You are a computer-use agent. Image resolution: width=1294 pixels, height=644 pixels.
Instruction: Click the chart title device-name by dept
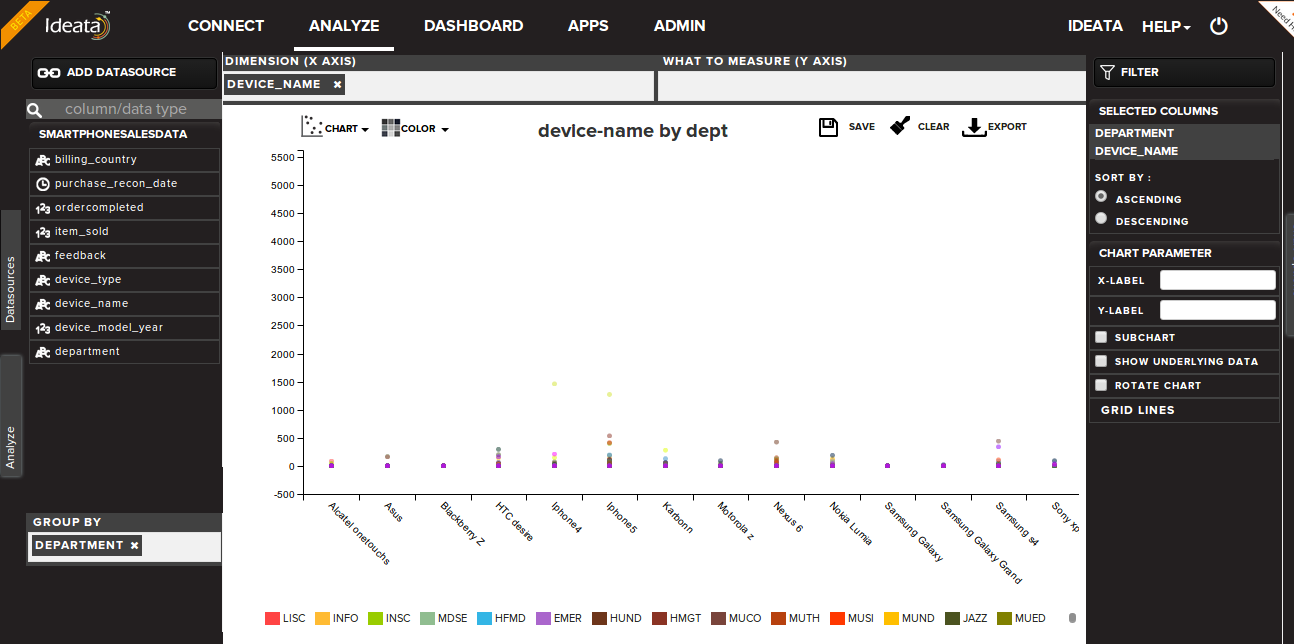pos(633,131)
